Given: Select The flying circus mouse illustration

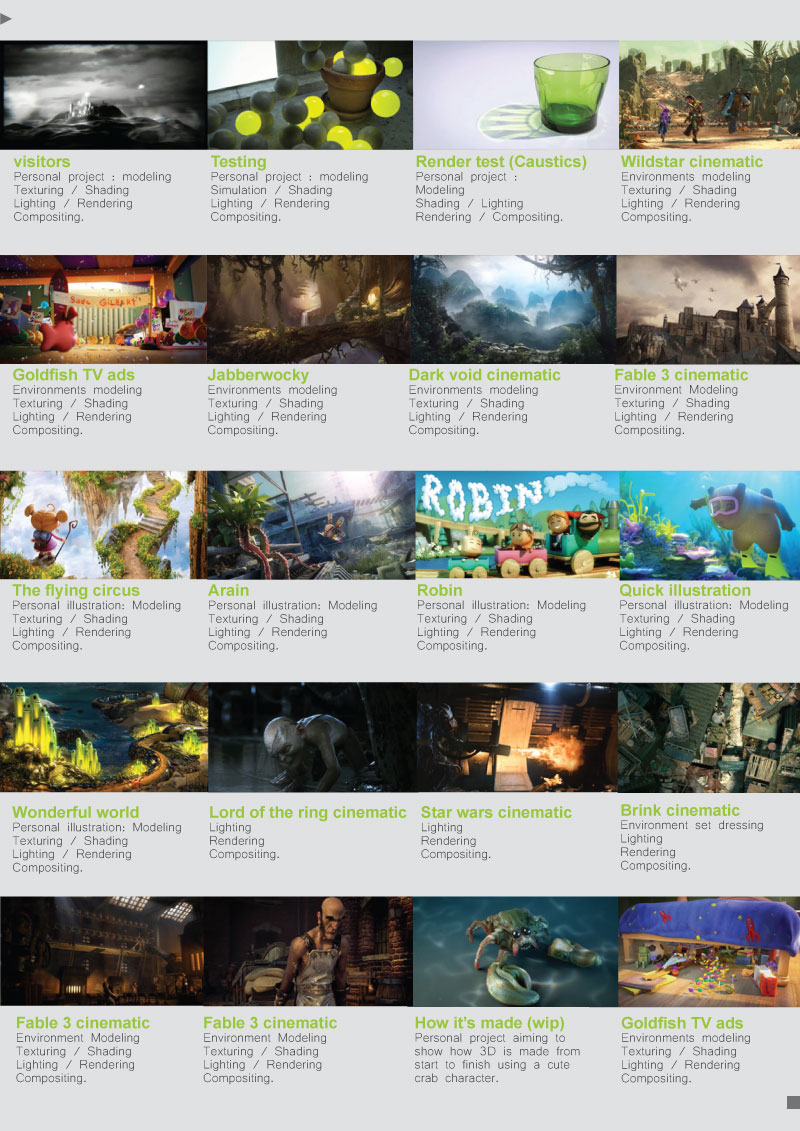Looking at the screenshot, I should tap(103, 525).
